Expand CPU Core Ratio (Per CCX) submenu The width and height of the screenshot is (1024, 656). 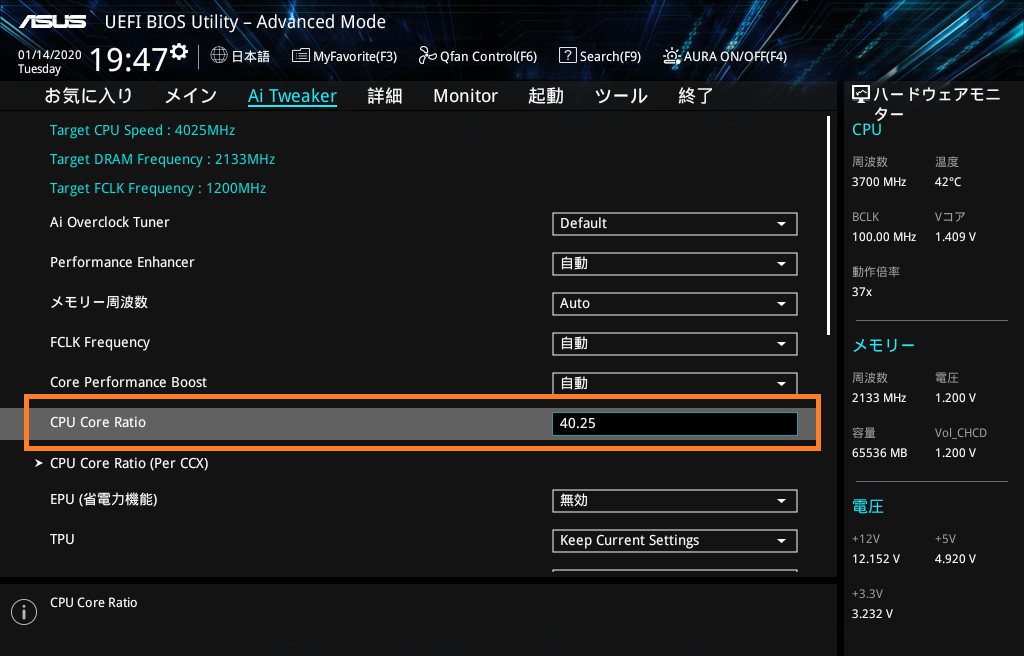coord(129,463)
